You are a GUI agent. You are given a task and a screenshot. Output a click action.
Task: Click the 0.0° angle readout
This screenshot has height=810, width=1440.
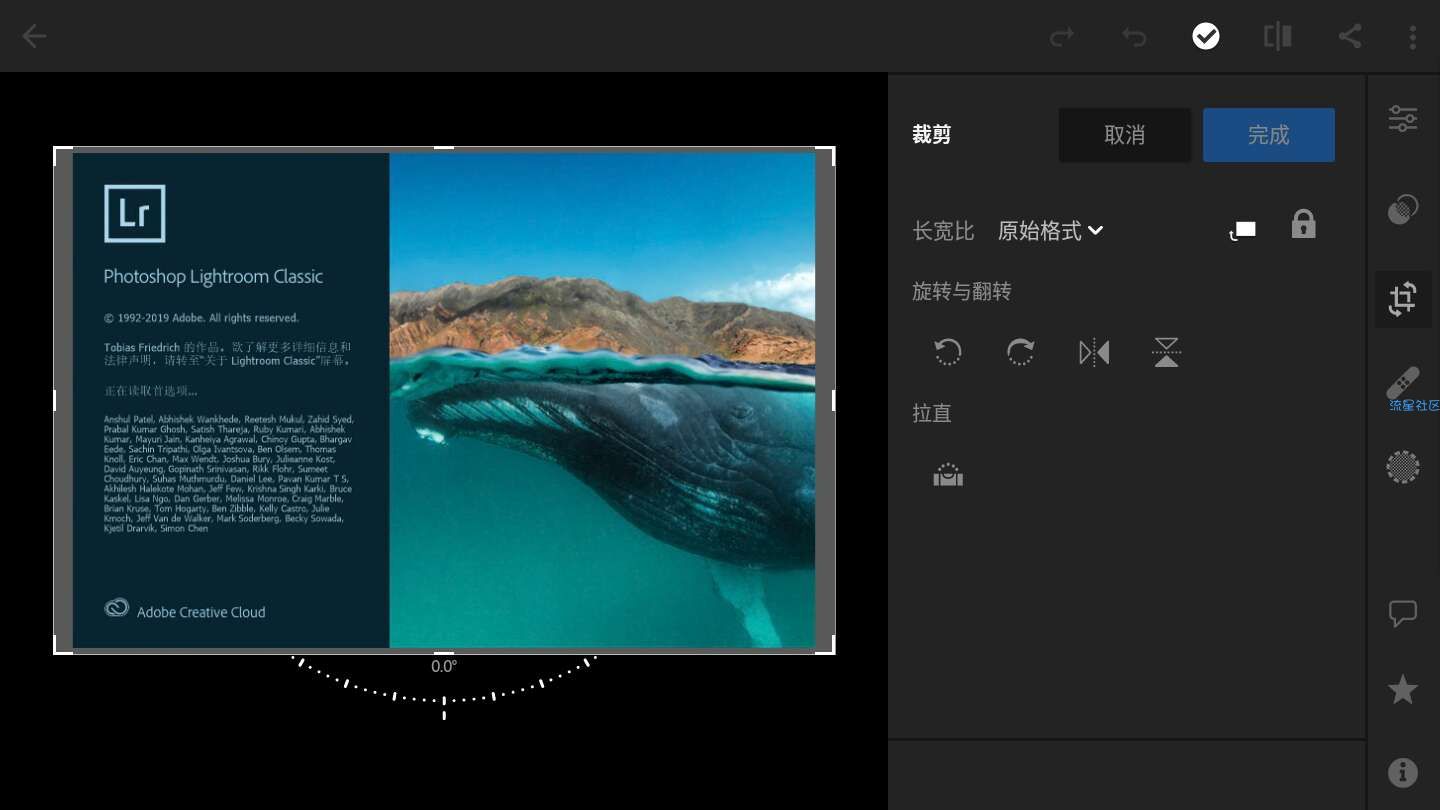(x=444, y=666)
